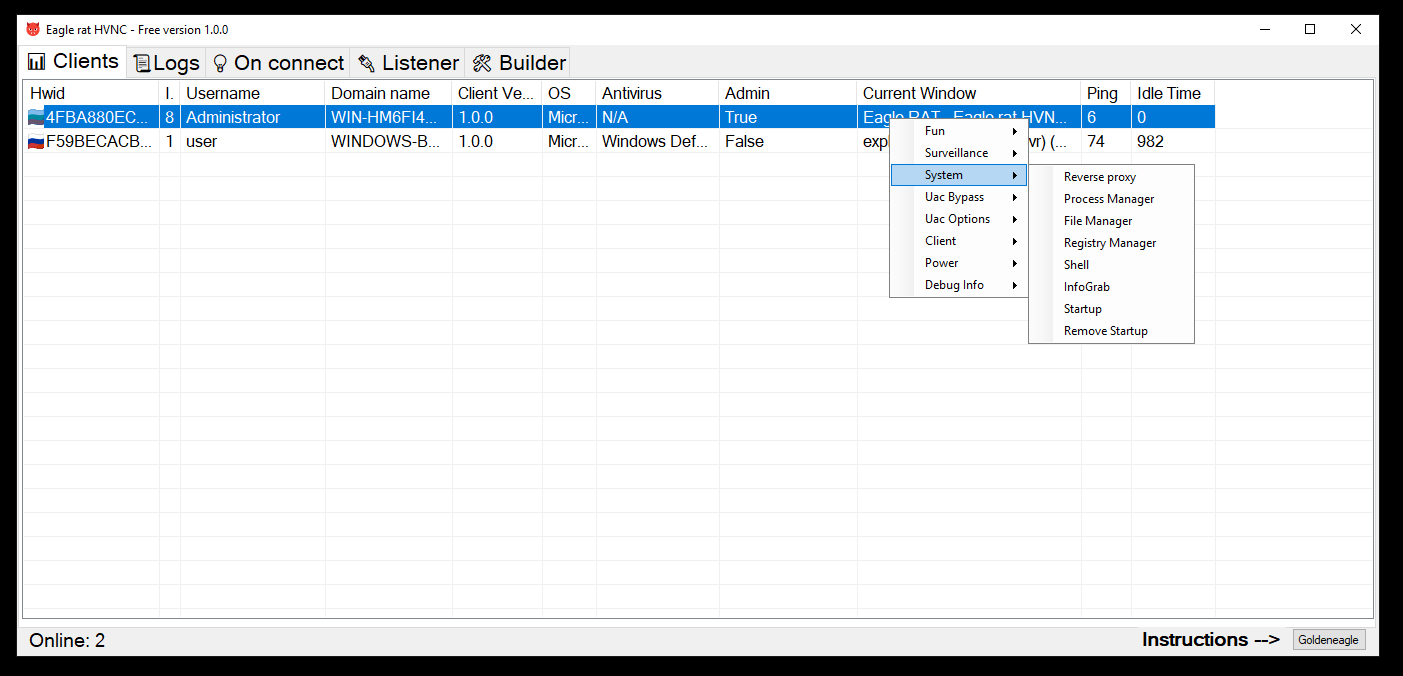The width and height of the screenshot is (1403, 676).
Task: Click the flag icon beside Hwid F59BECACB
Action: (36, 142)
